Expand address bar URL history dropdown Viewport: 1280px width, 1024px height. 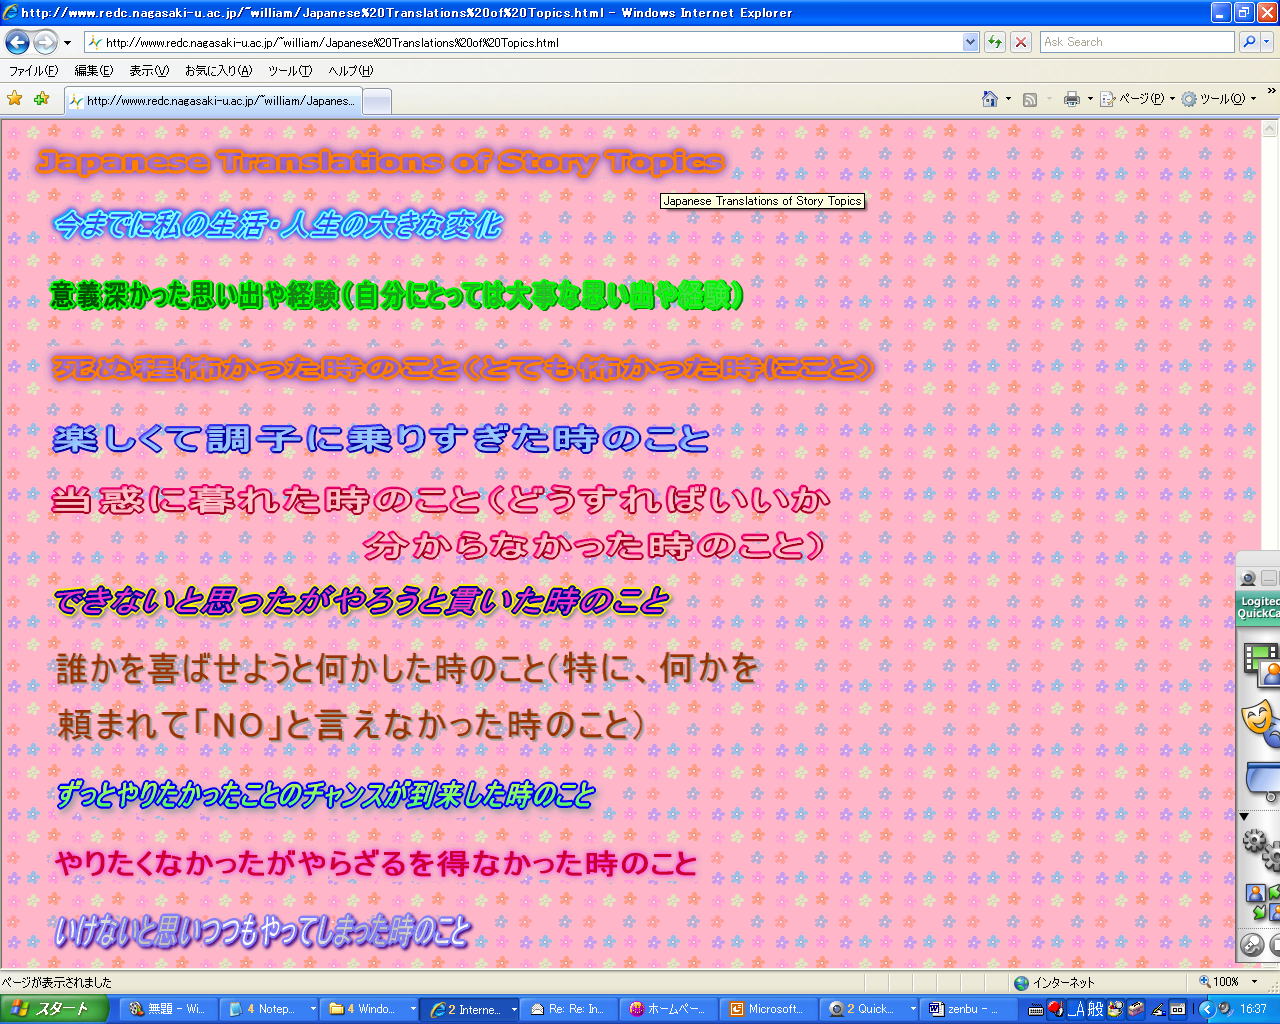(x=970, y=42)
